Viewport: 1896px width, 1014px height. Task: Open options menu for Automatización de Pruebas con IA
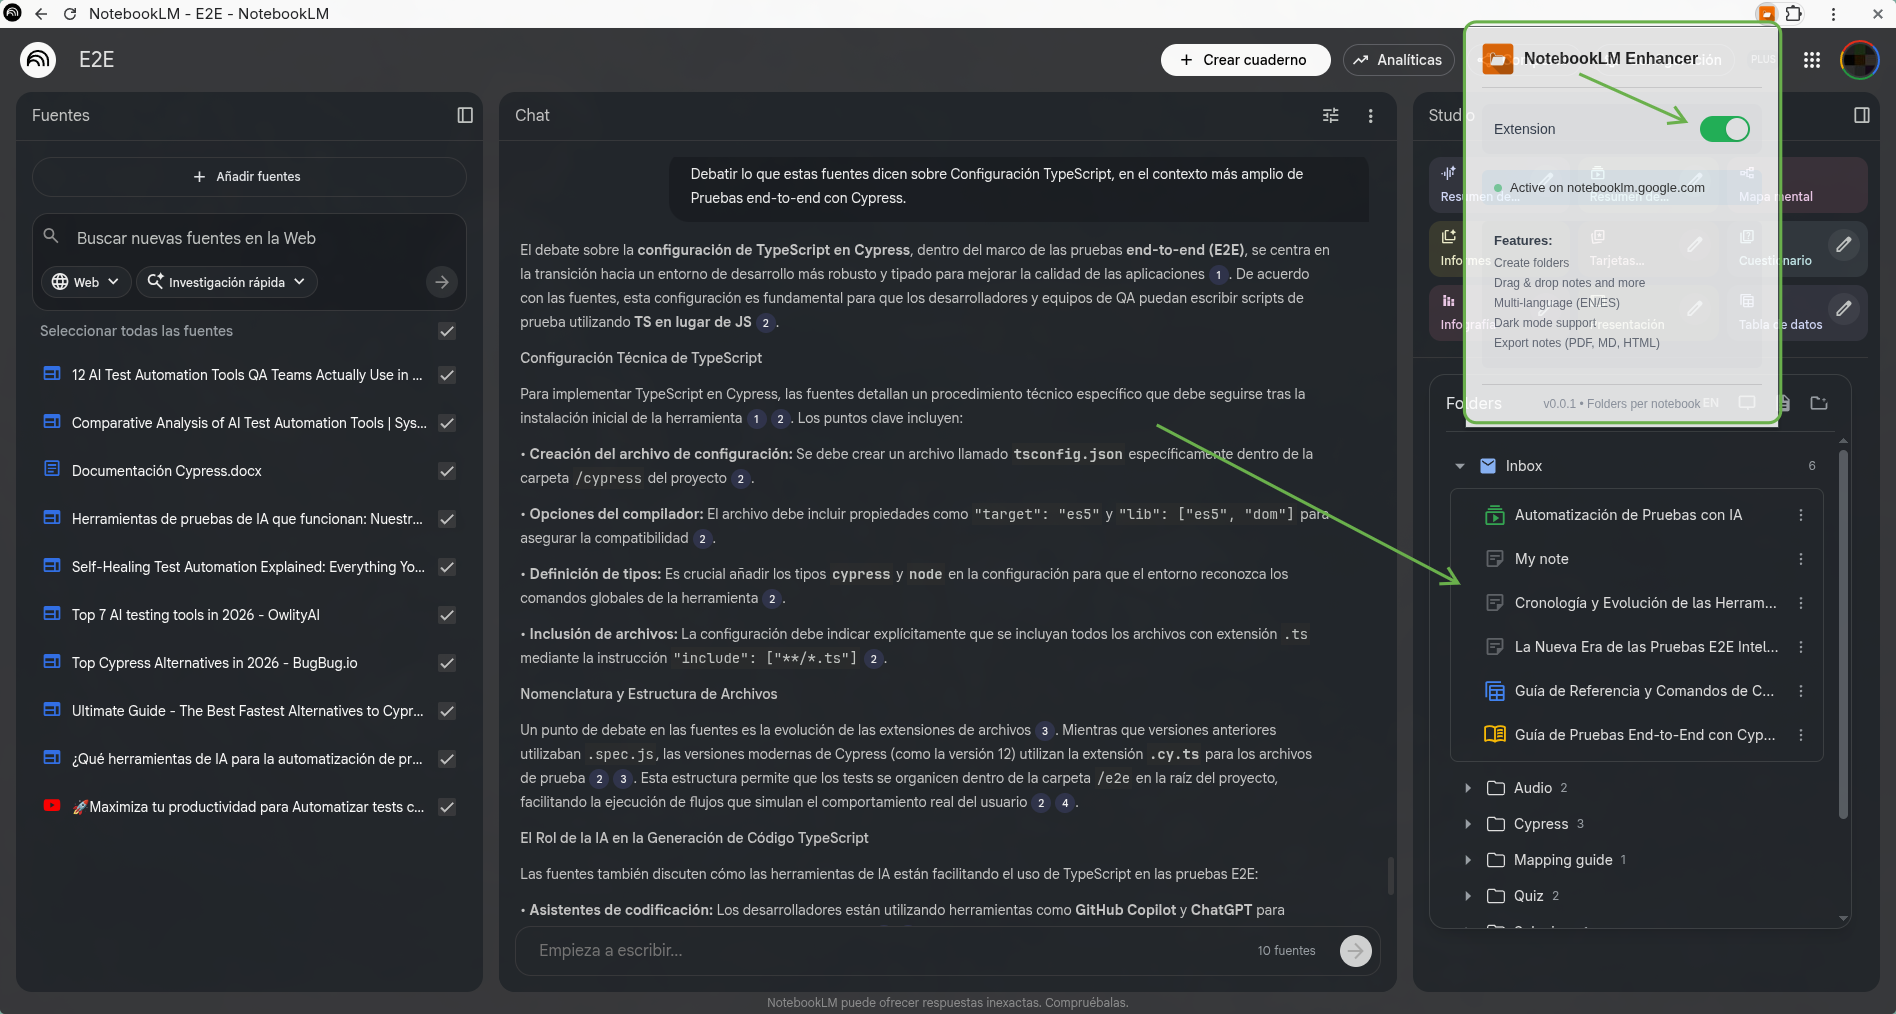[x=1801, y=515]
